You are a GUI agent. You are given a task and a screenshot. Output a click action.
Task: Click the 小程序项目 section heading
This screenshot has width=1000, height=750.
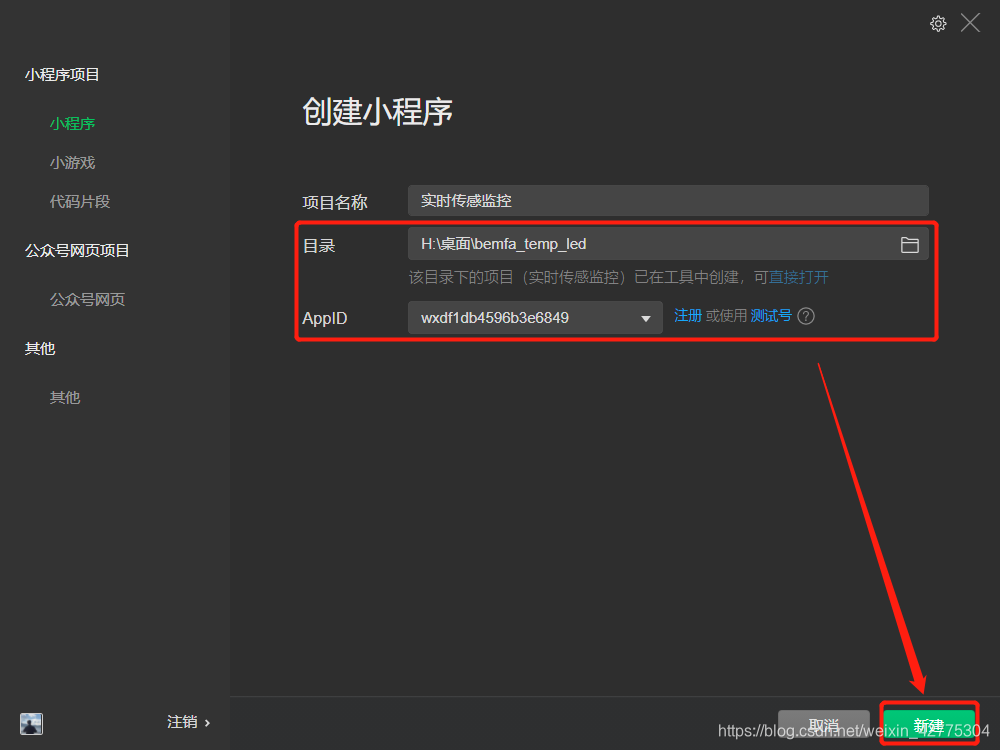(62, 75)
